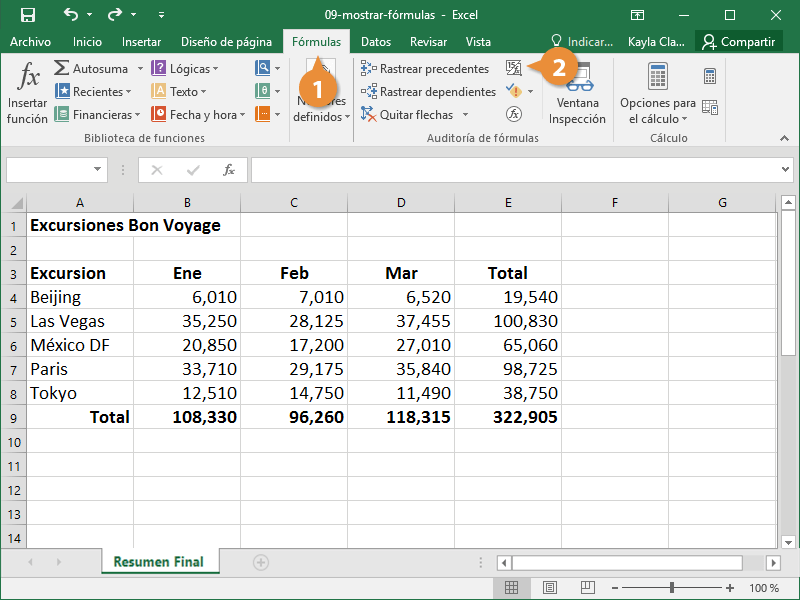Screen dimensions: 800x600
Task: Select the Resumen Final sheet tab
Action: point(158,563)
